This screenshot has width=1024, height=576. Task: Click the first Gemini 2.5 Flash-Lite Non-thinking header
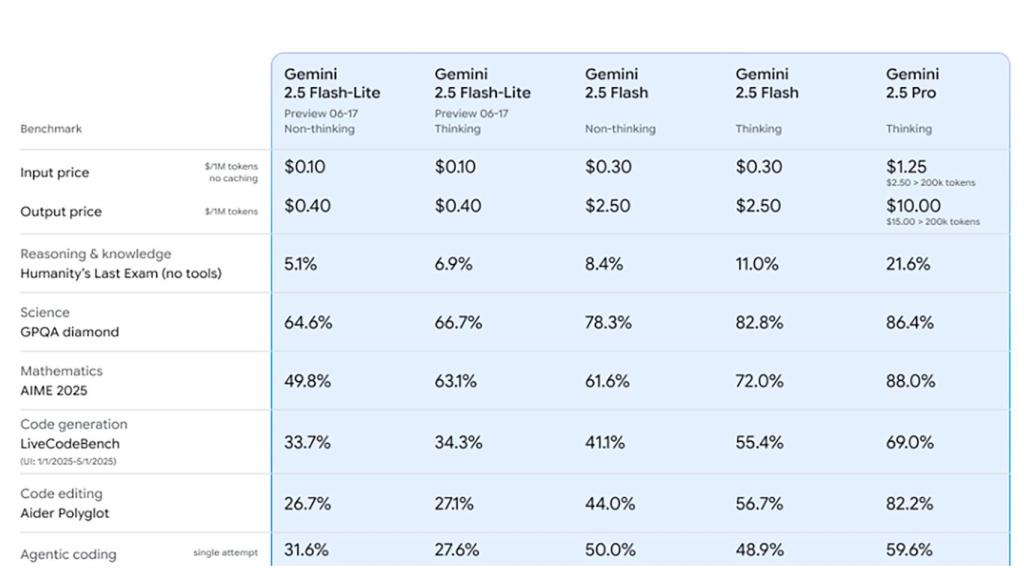[x=332, y=83]
